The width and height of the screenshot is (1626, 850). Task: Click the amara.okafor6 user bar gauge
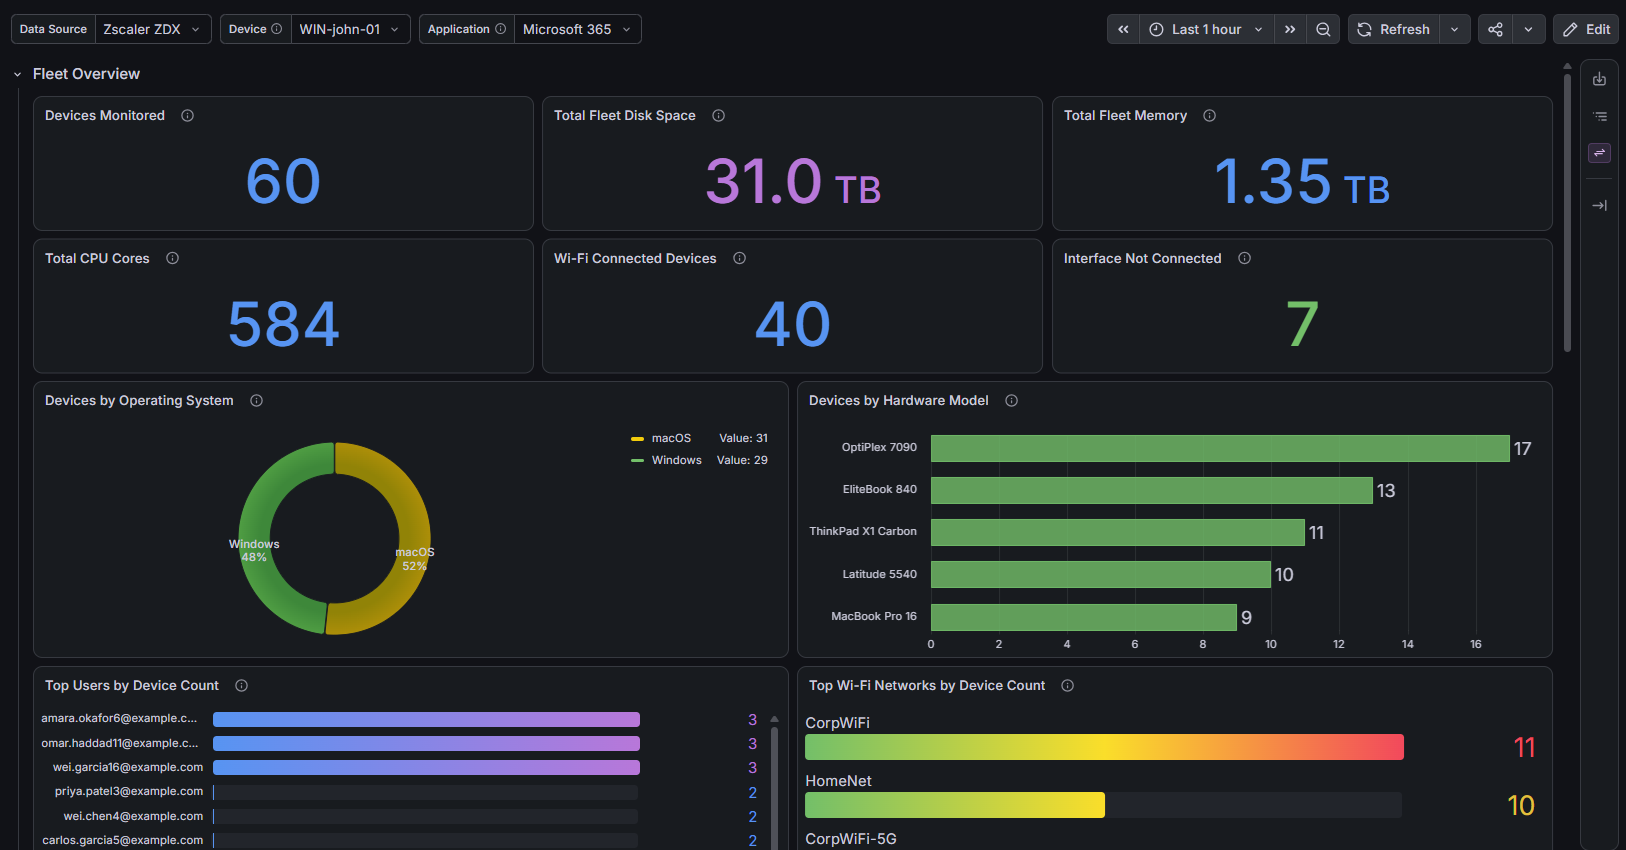point(426,719)
